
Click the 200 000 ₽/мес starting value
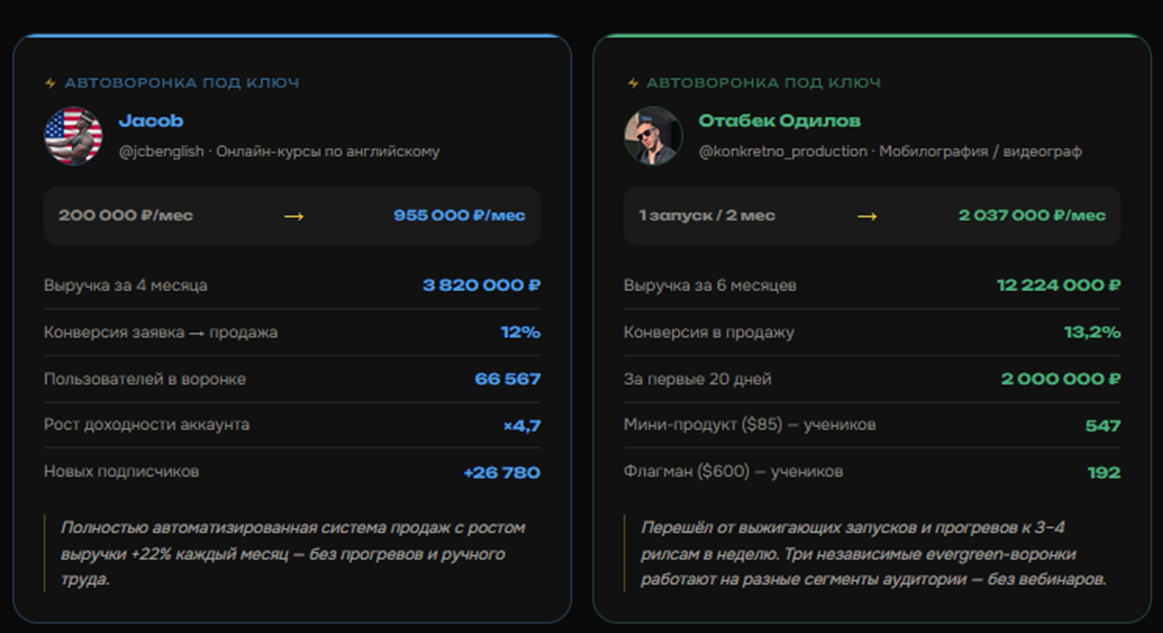point(125,216)
